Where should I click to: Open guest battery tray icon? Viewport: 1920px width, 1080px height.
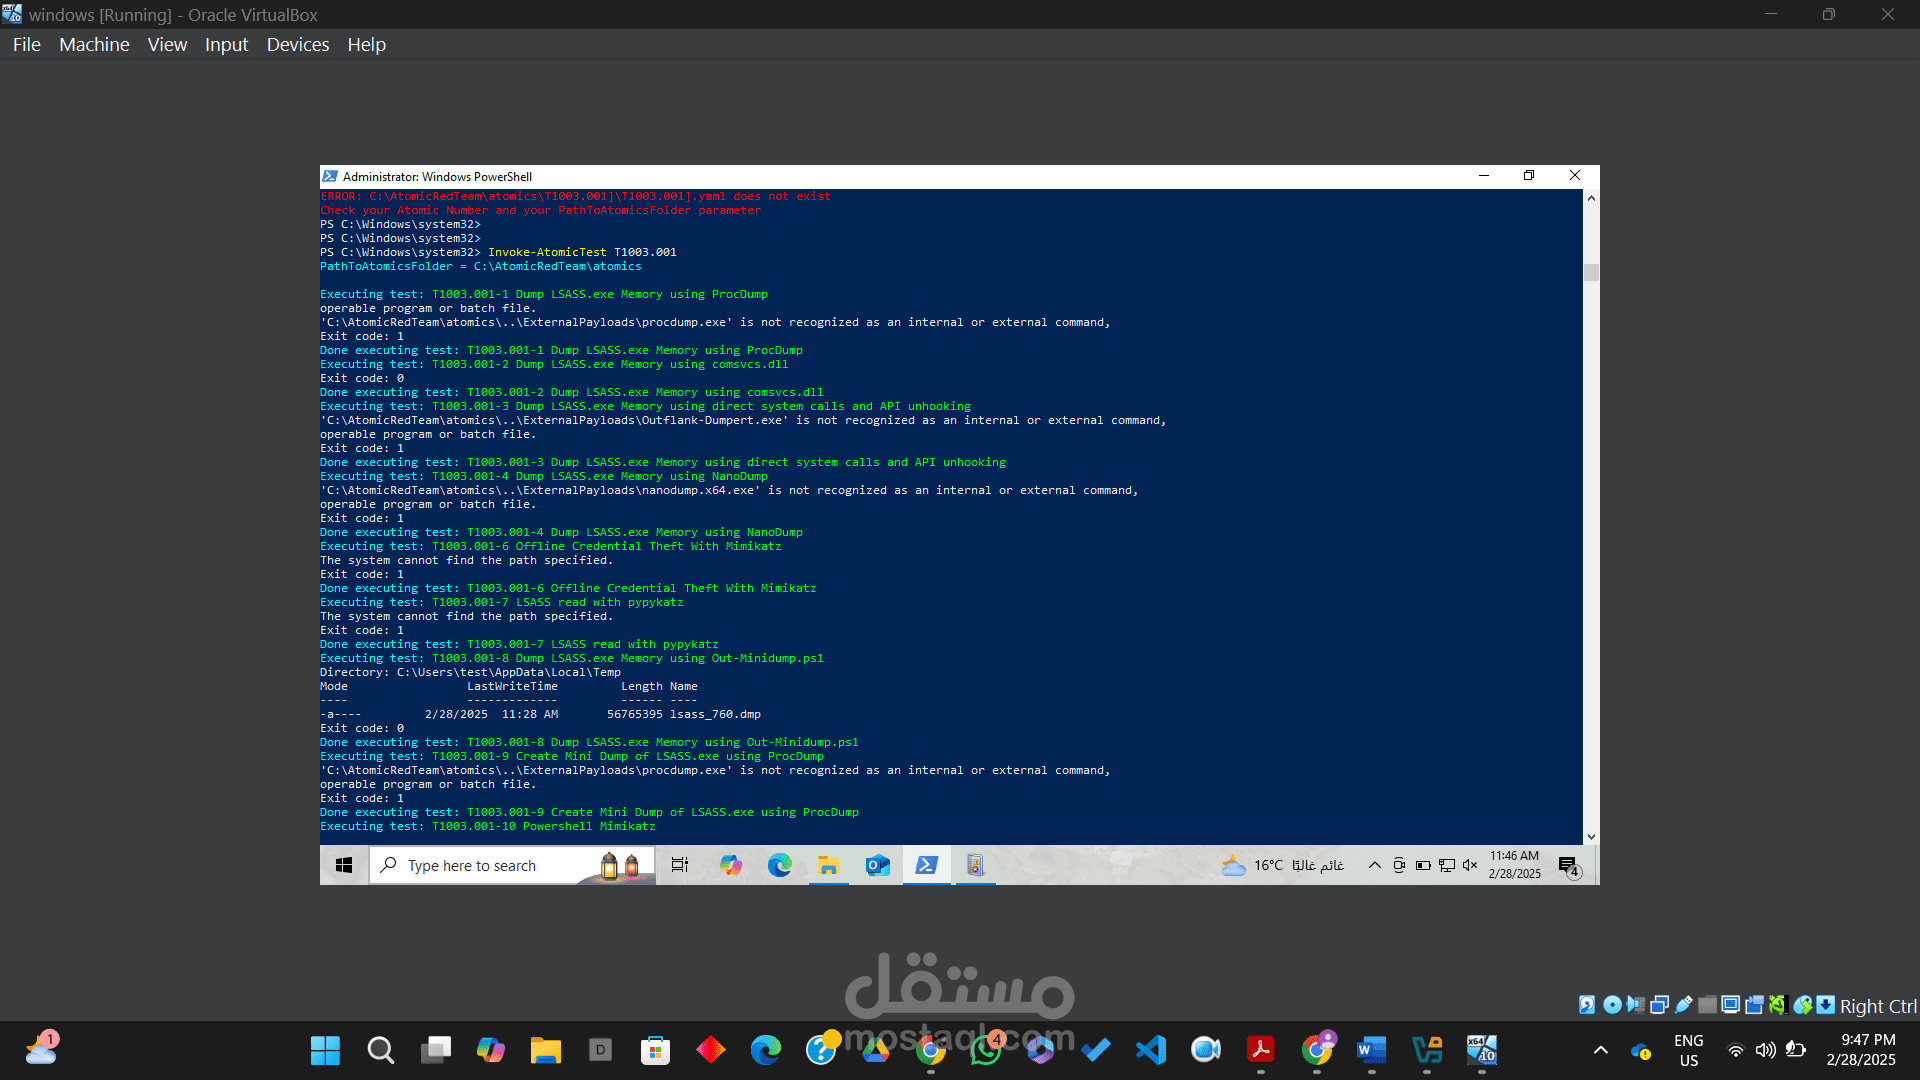1423,865
